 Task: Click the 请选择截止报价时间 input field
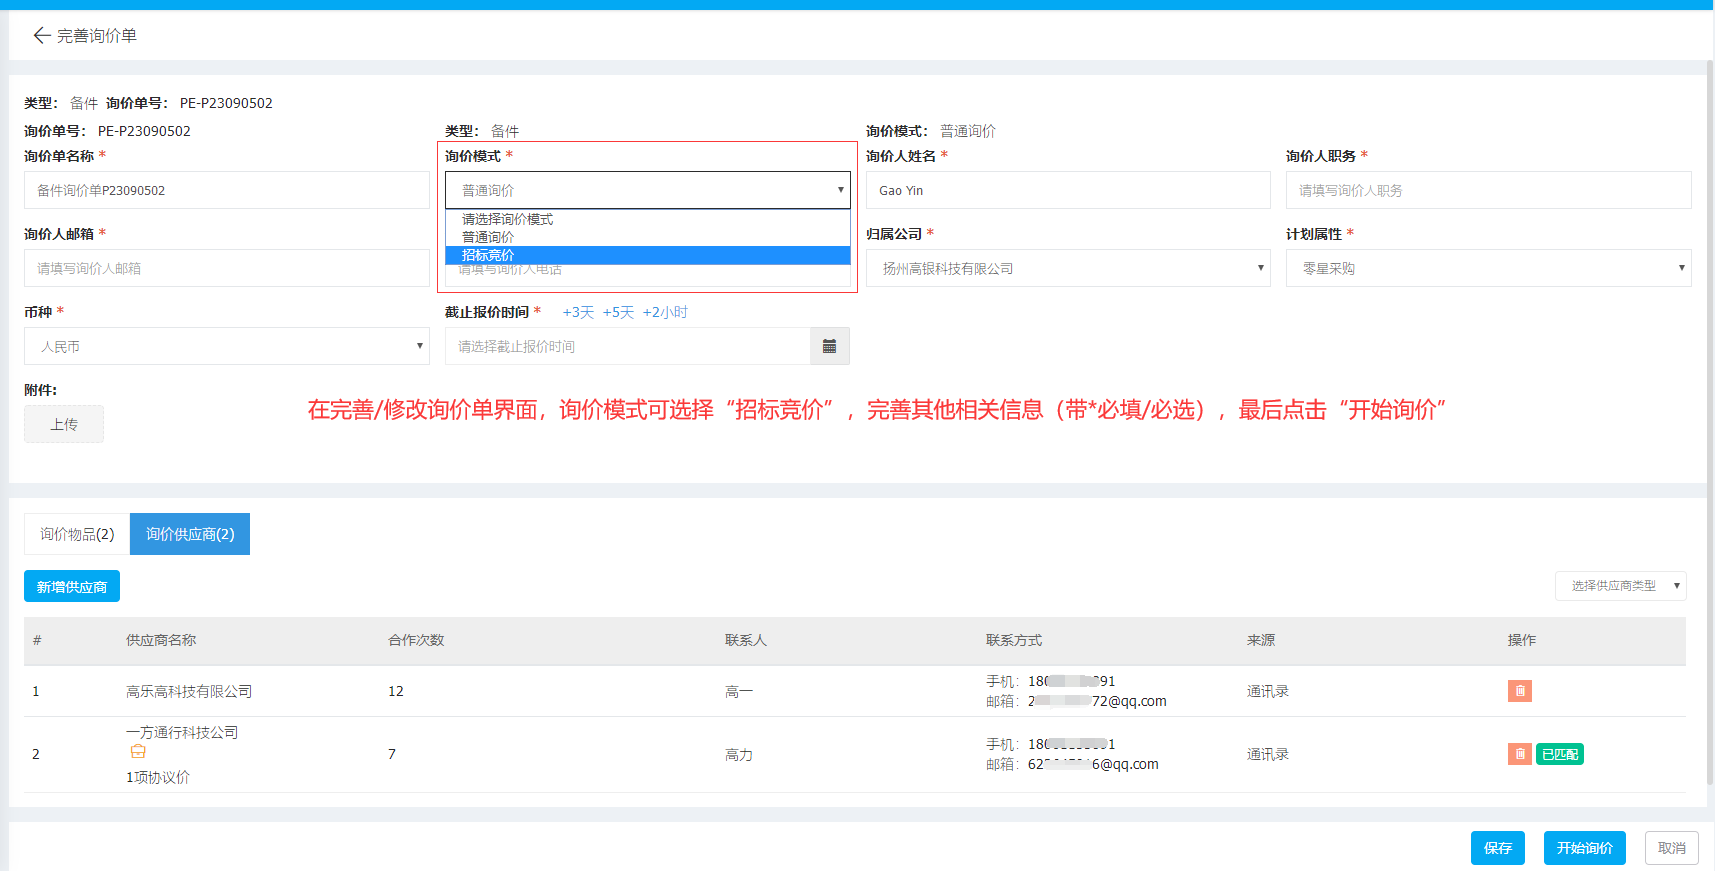point(628,346)
